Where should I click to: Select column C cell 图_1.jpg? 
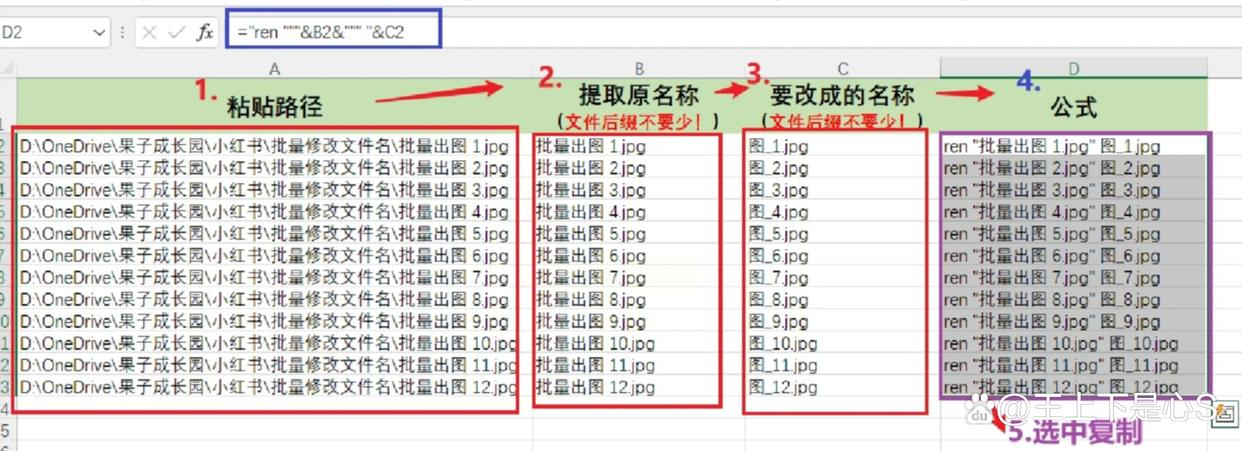842,146
